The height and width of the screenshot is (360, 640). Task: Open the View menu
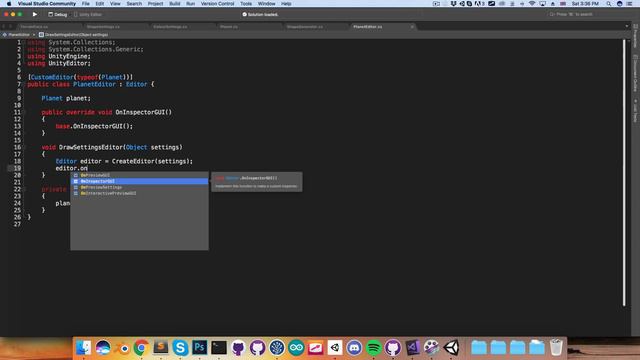115,4
